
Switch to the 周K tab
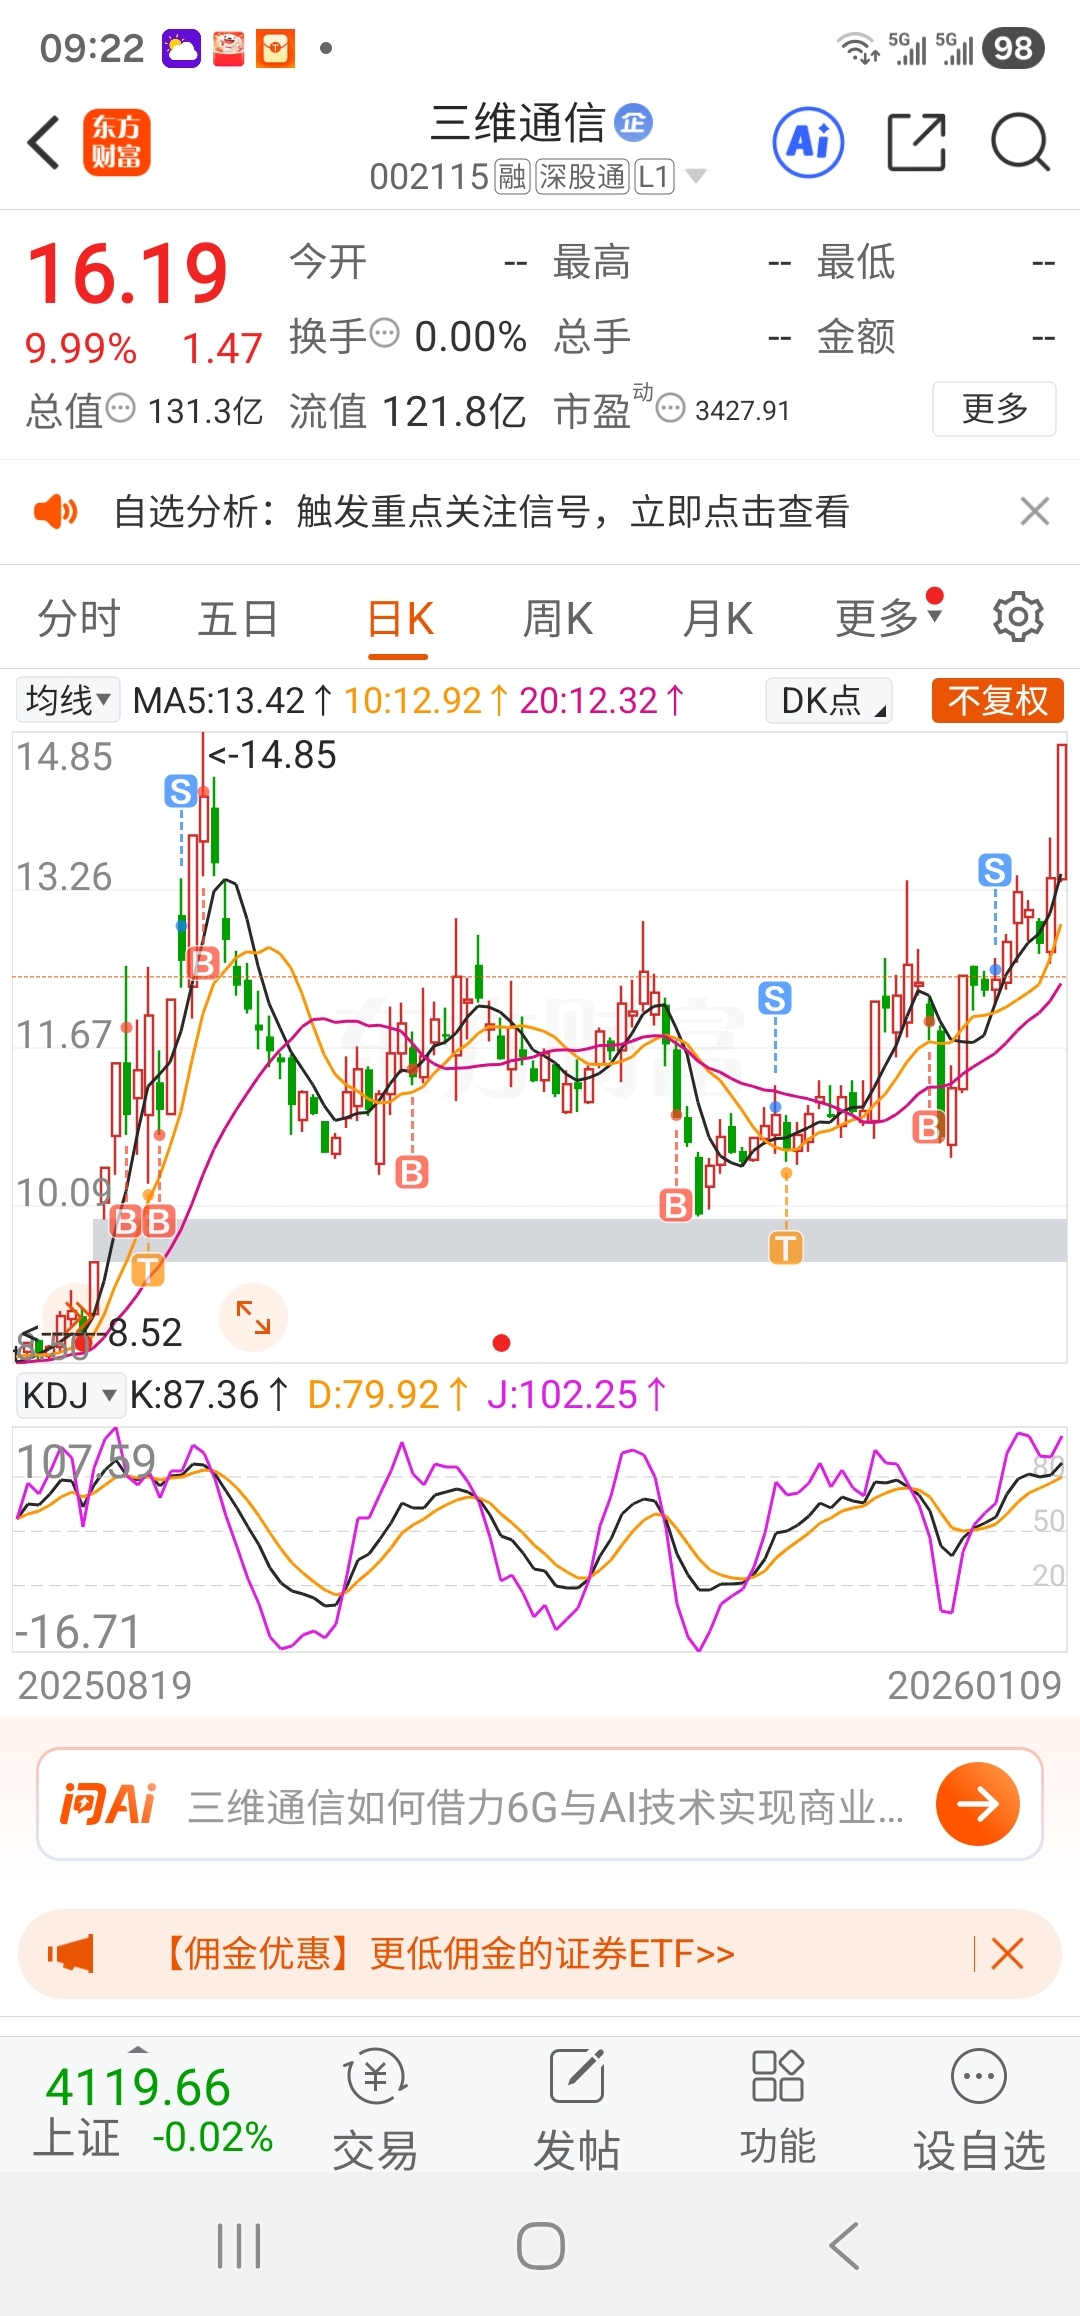click(558, 619)
